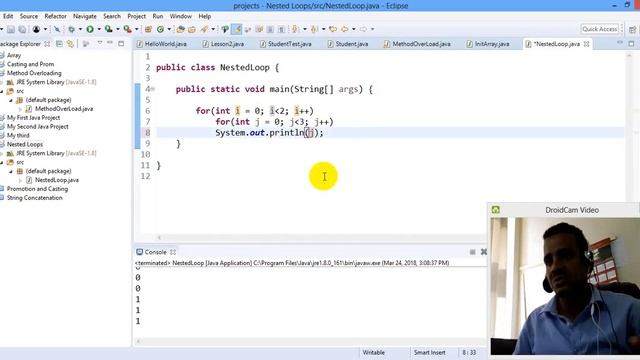Image resolution: width=640 pixels, height=360 pixels.
Task: Open the Source menu
Action: click(29, 16)
